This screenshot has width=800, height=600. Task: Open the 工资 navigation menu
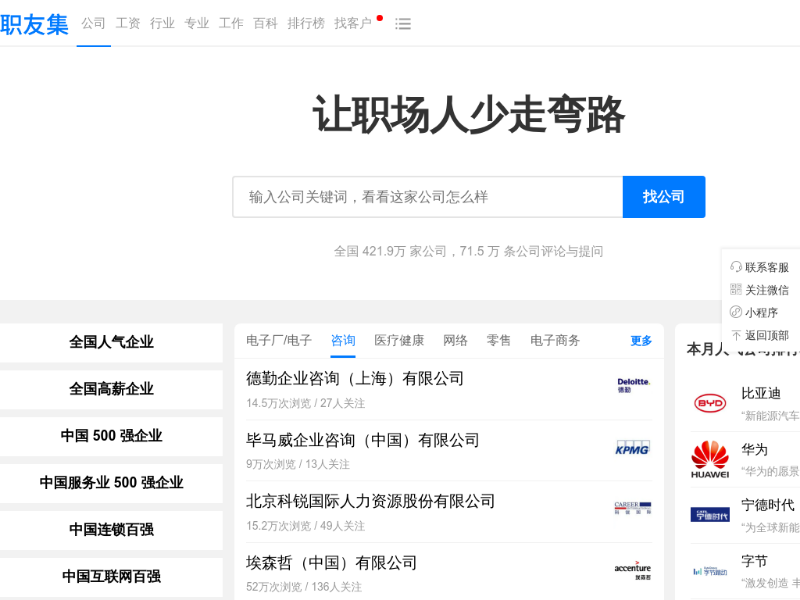pyautogui.click(x=128, y=24)
